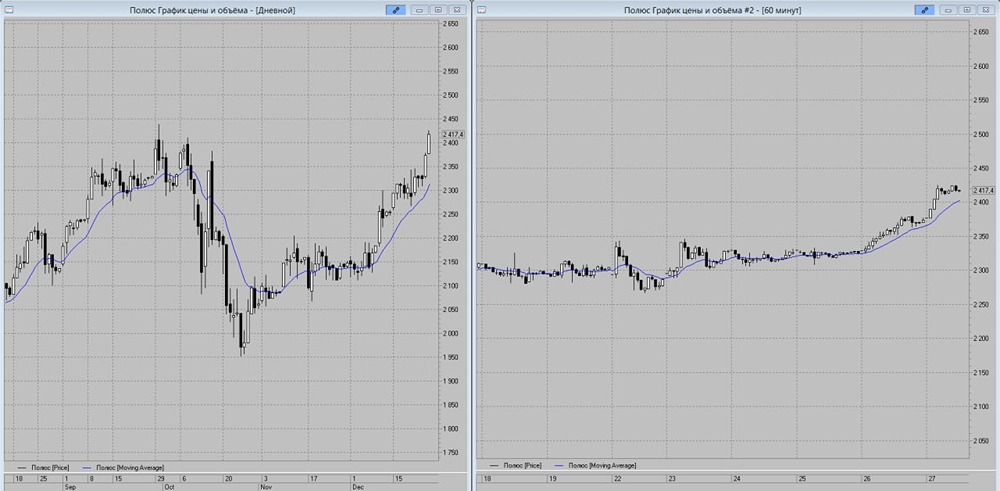Click the 'Sep' month label on the daily time axis
This screenshot has width=1000, height=491.
tap(70, 486)
